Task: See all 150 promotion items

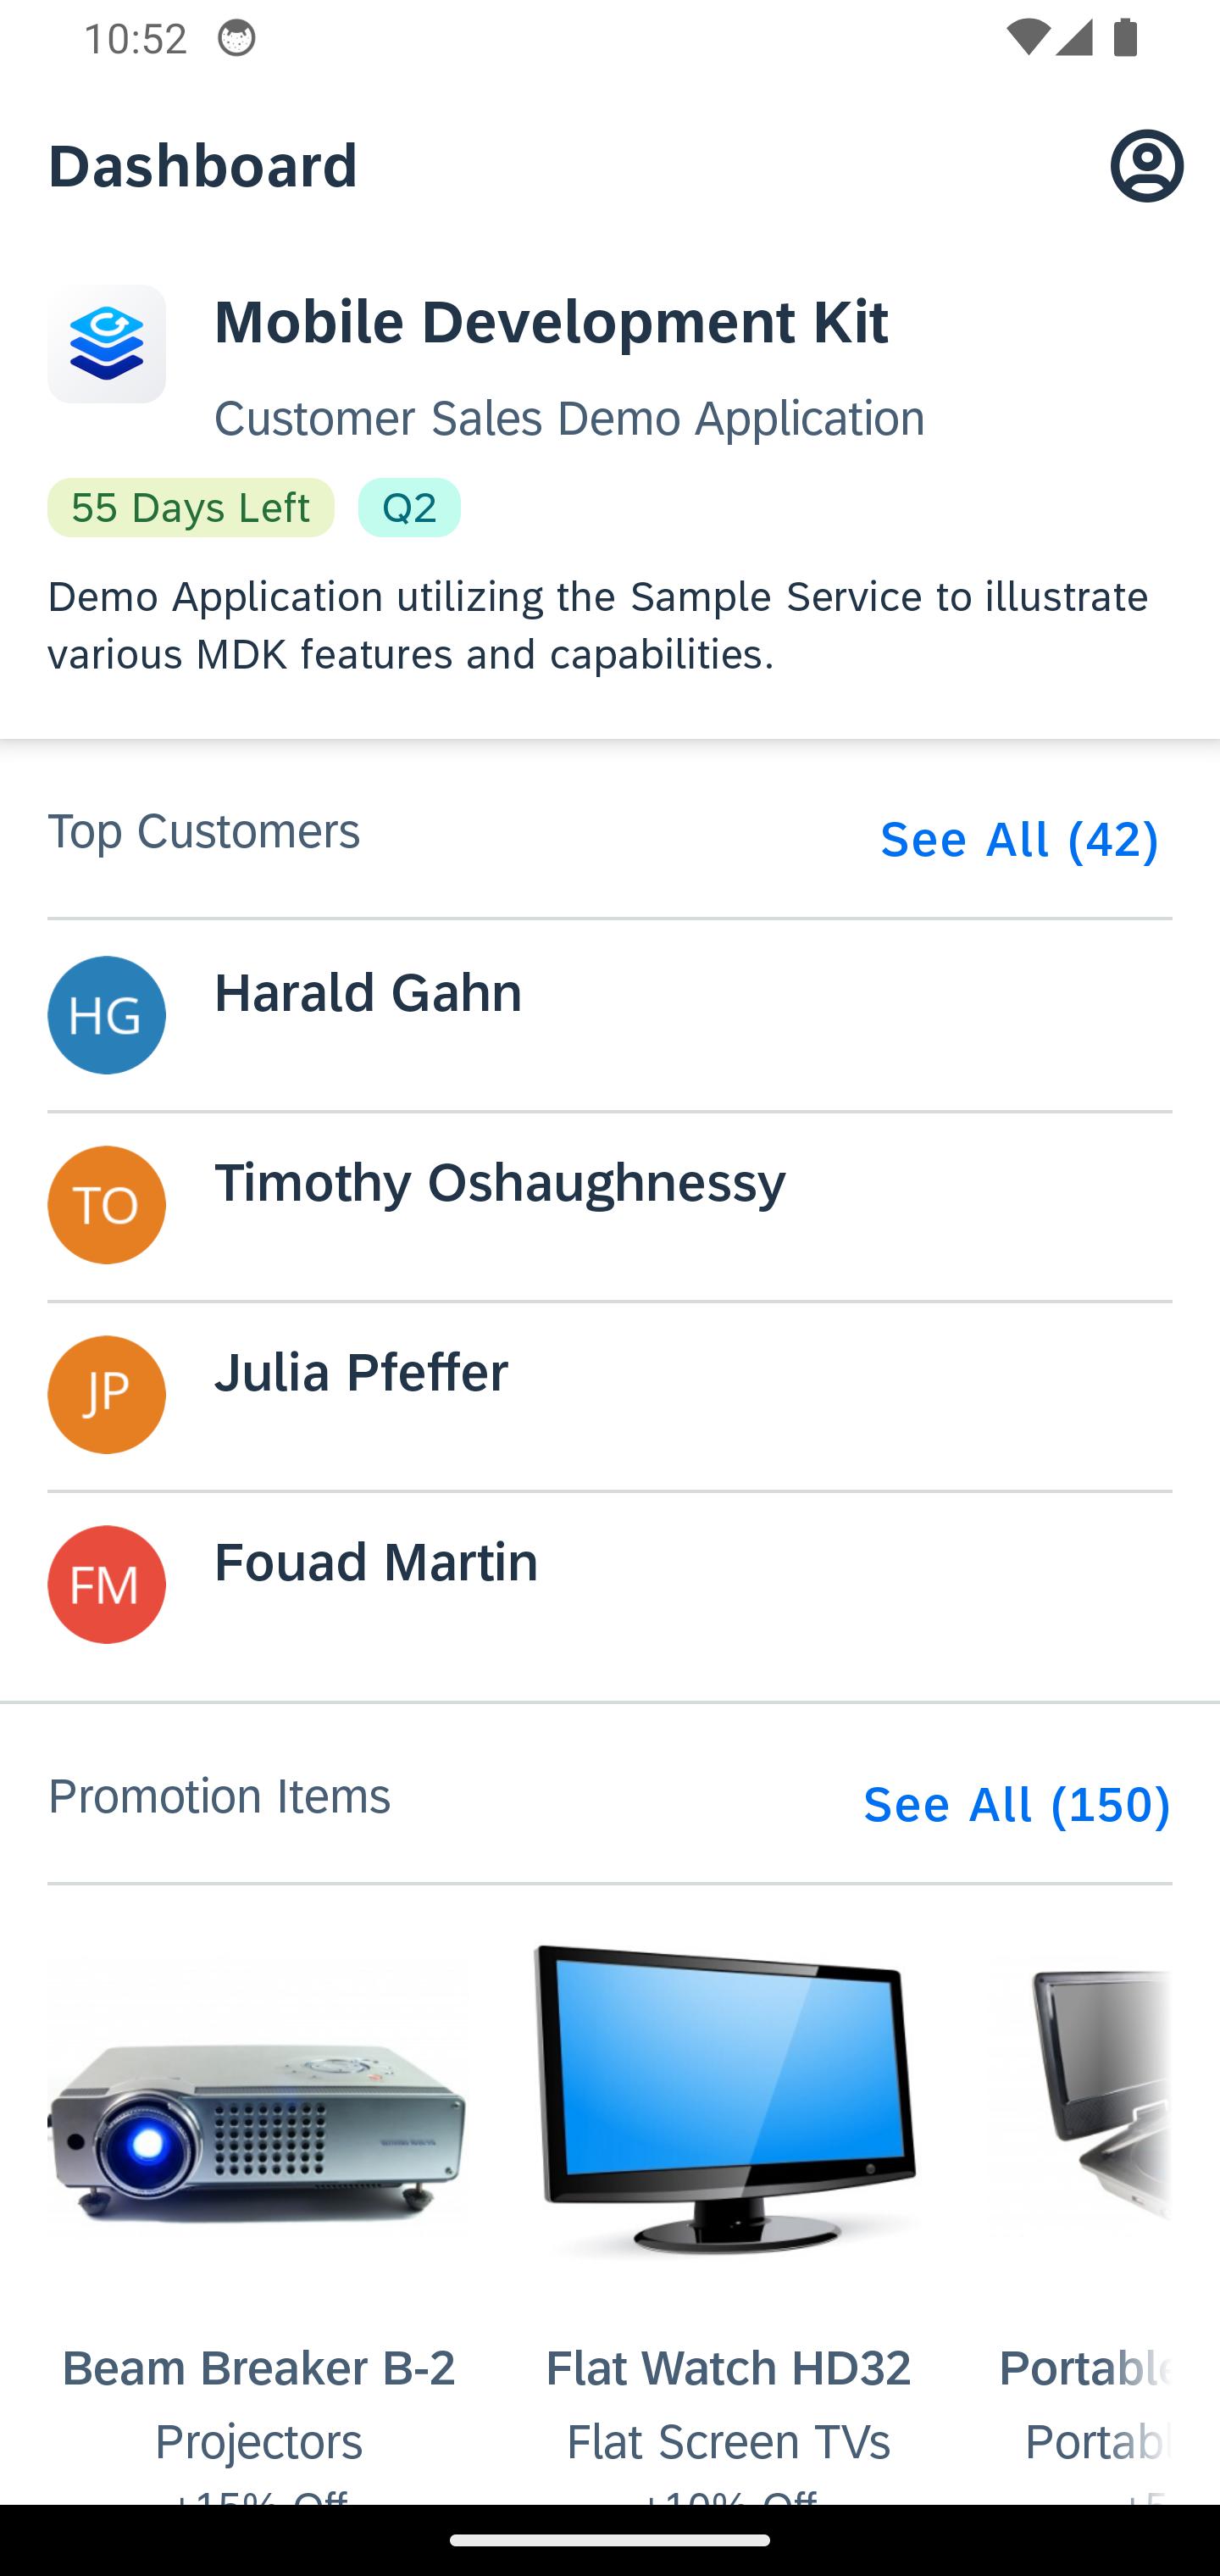Action: tap(1016, 1805)
